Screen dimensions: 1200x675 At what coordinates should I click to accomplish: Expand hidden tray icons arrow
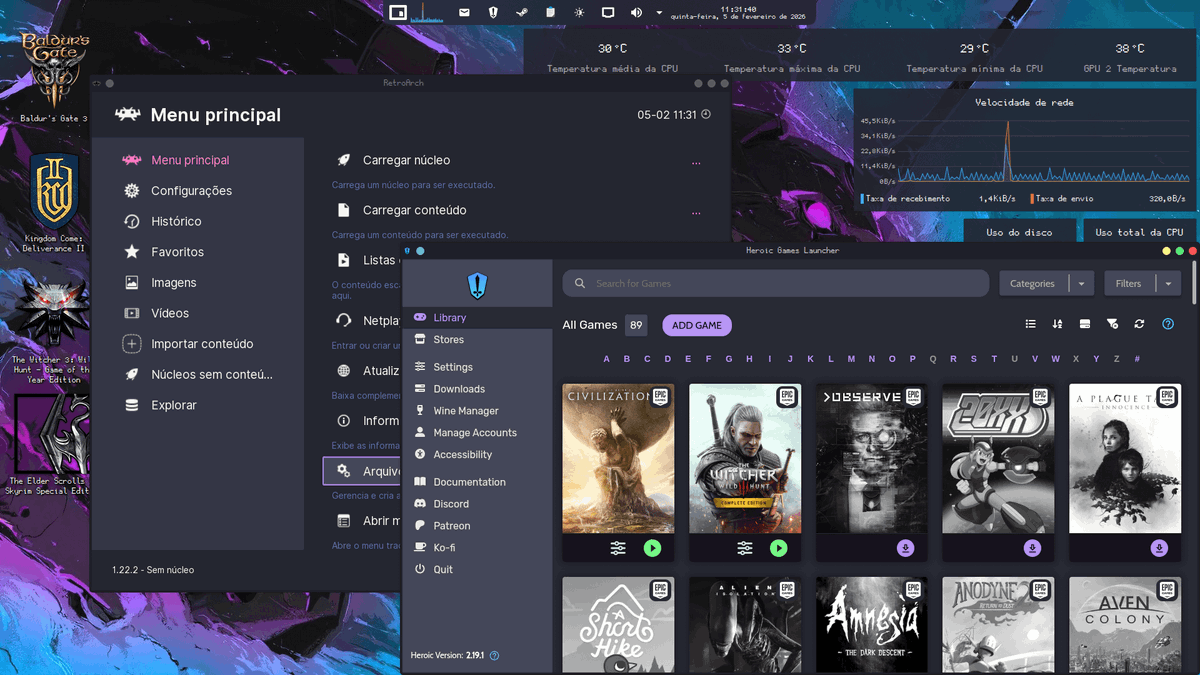(659, 13)
